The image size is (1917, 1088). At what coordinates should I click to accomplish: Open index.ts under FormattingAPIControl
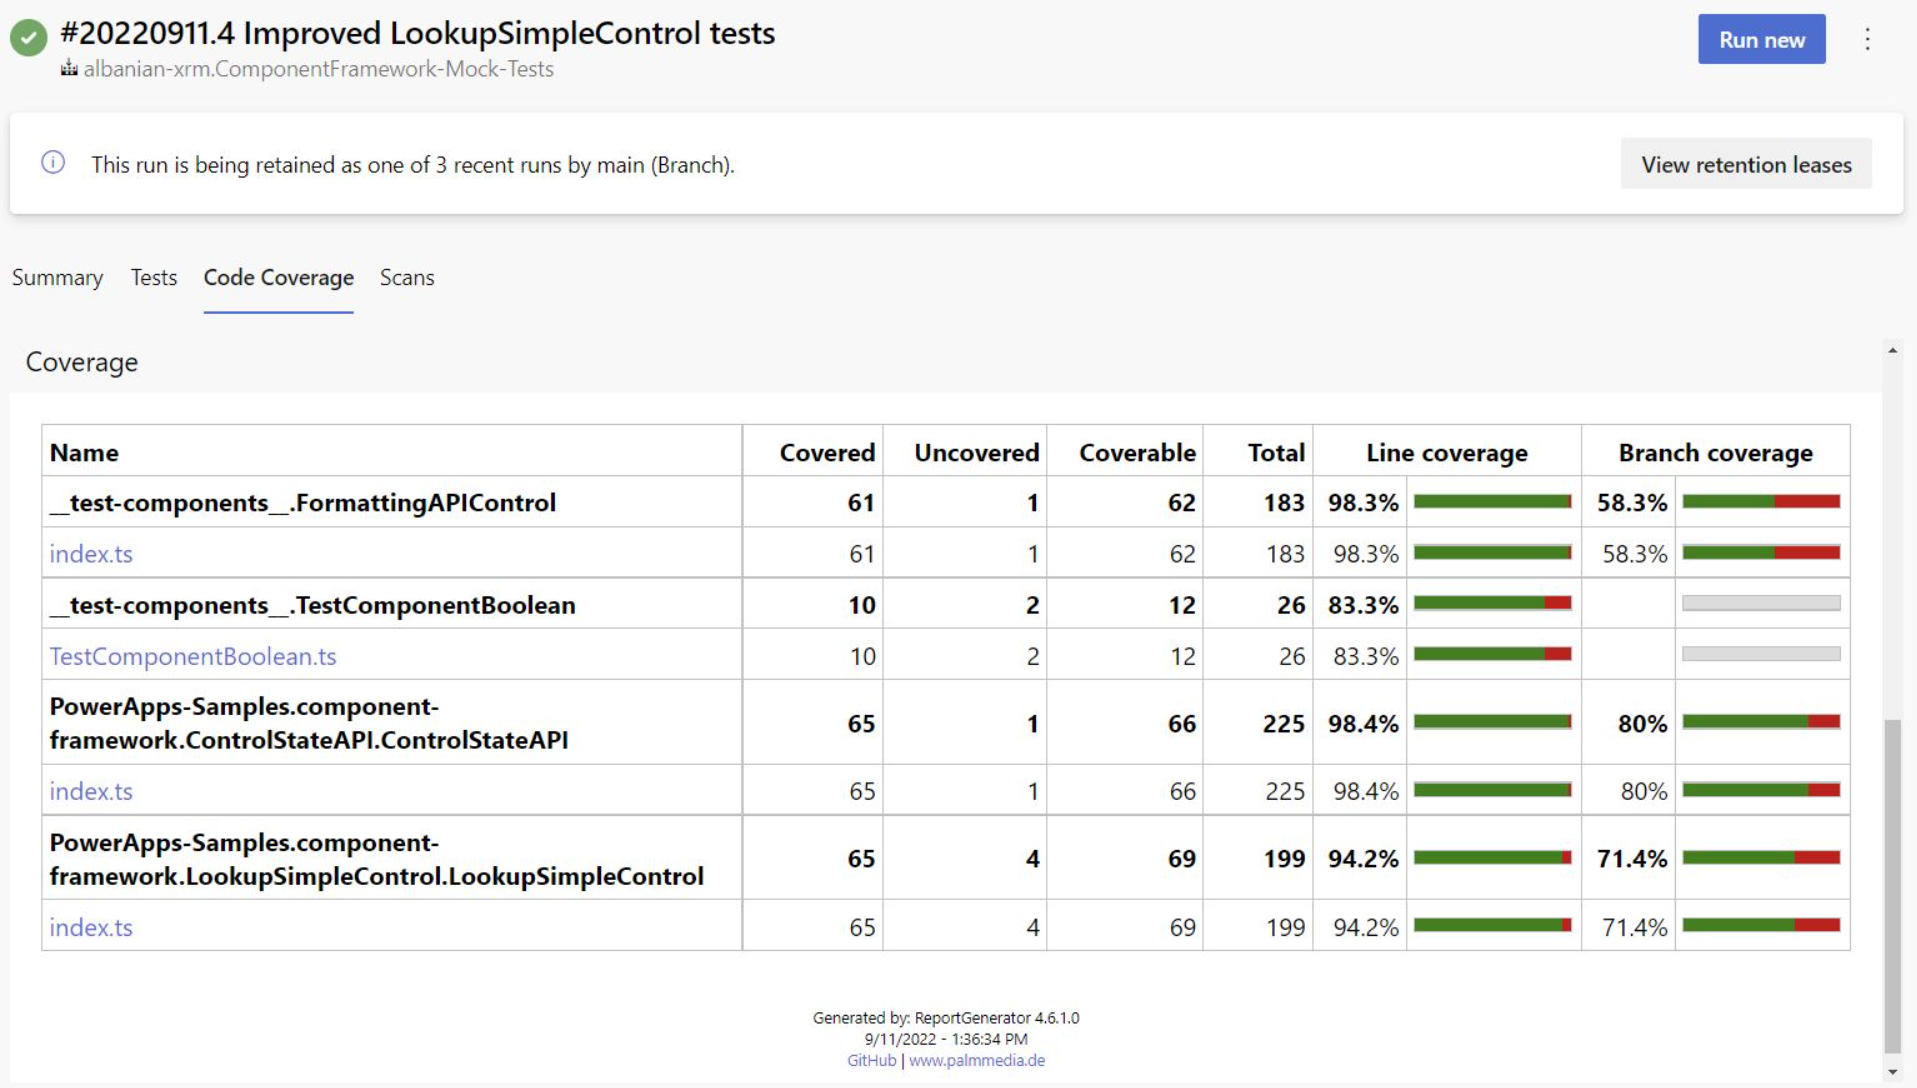pyautogui.click(x=91, y=554)
